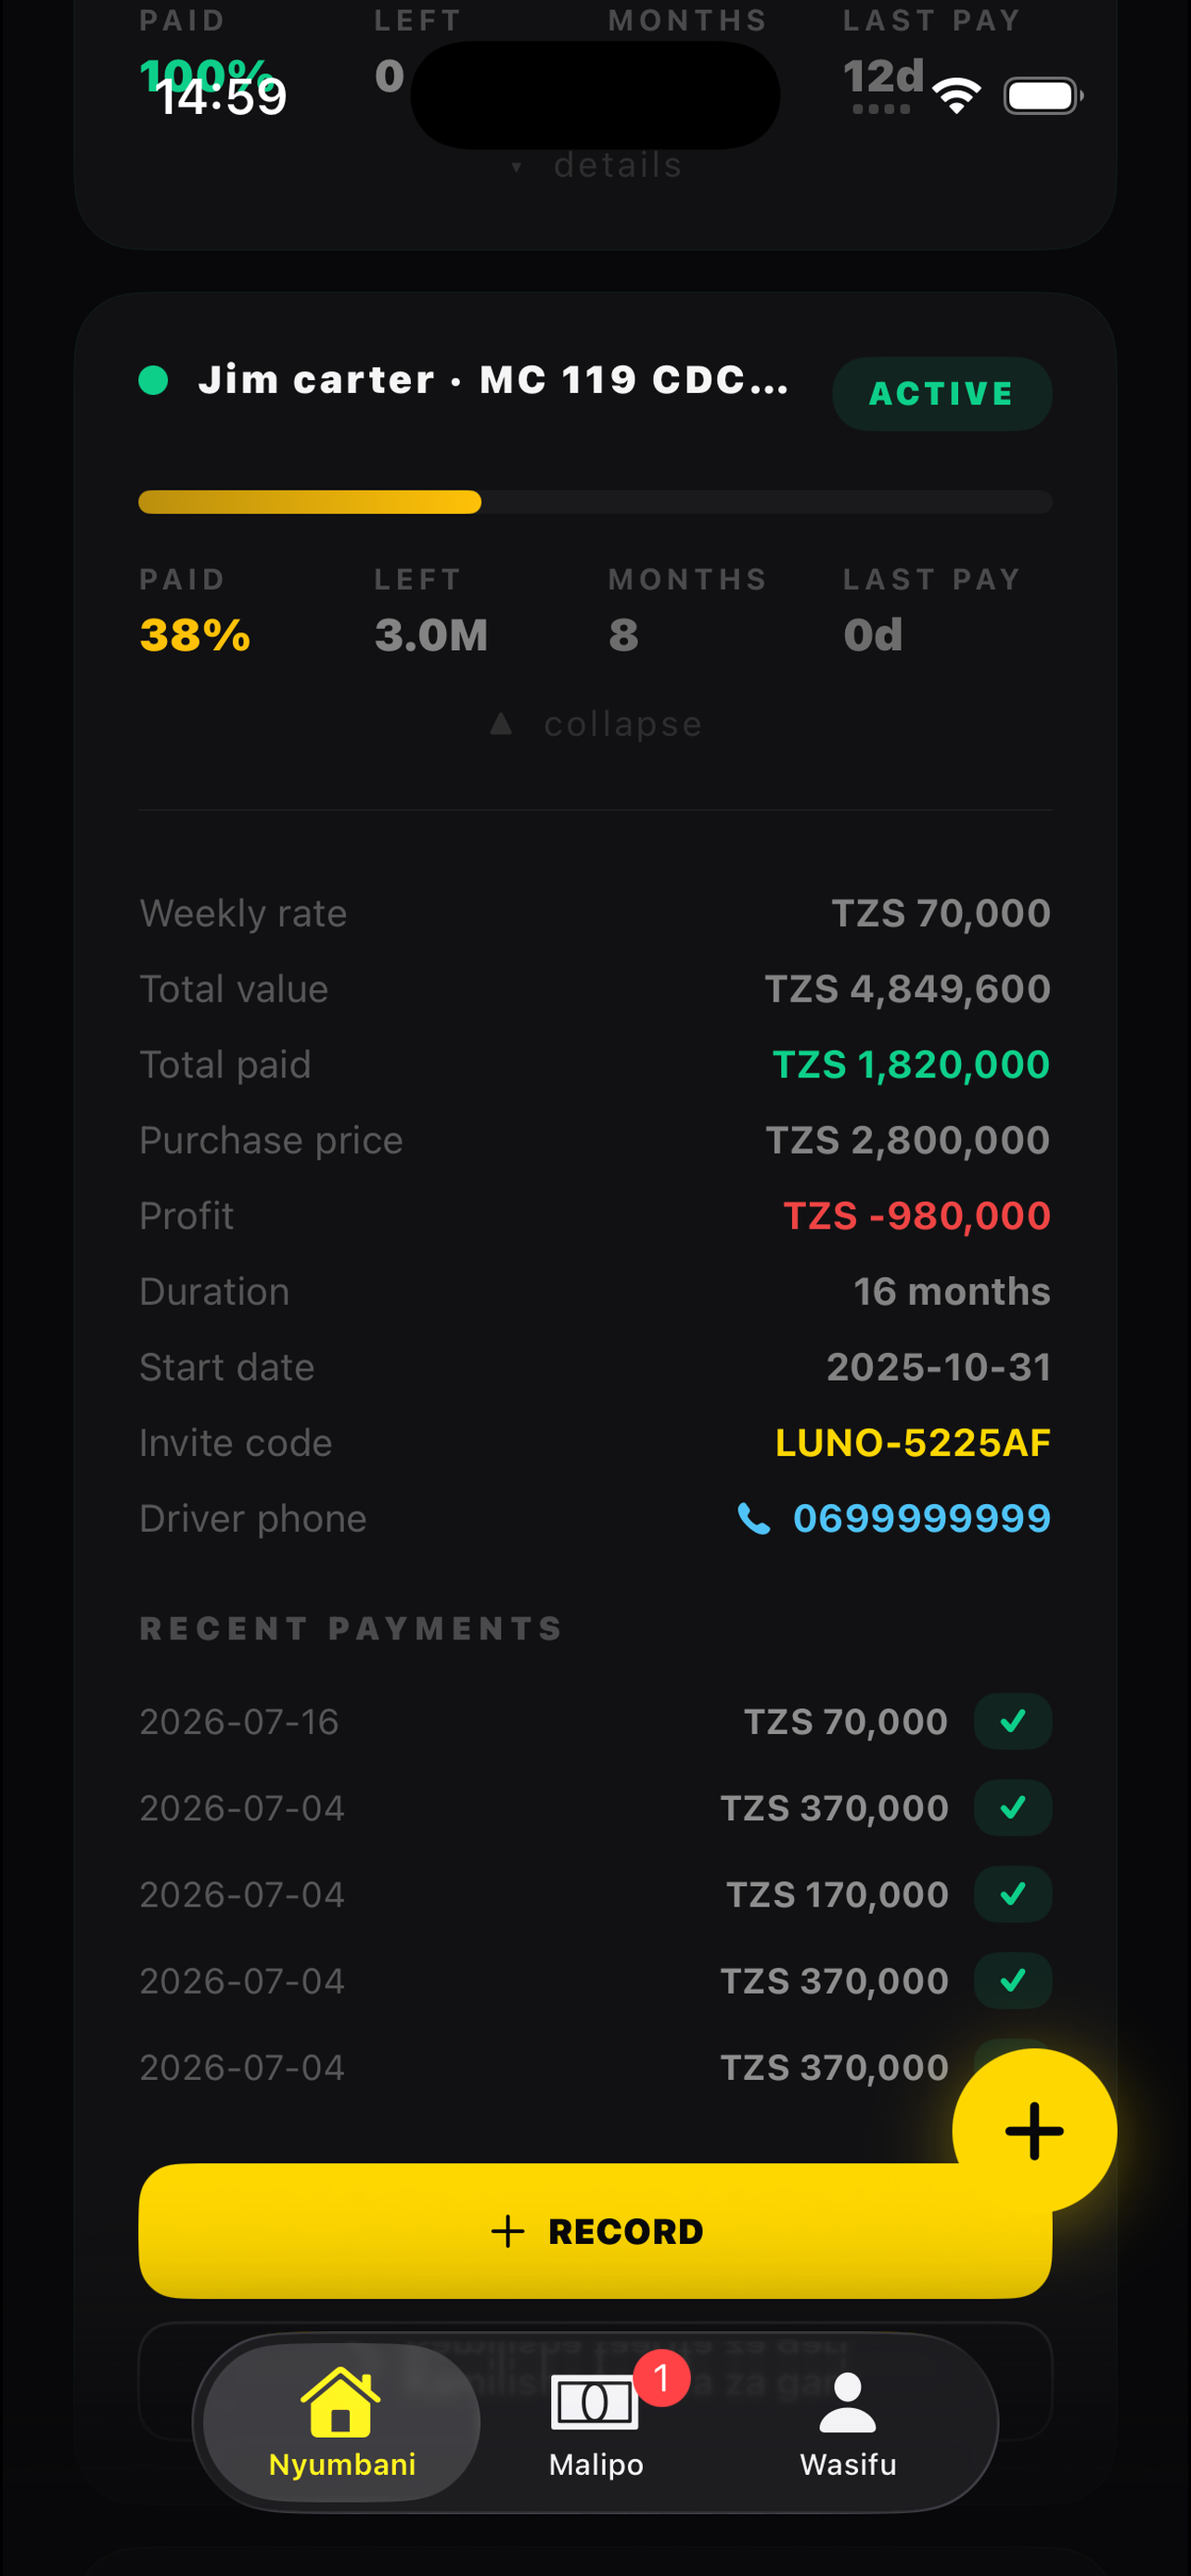Switch to the Malipo tab label

click(595, 2464)
